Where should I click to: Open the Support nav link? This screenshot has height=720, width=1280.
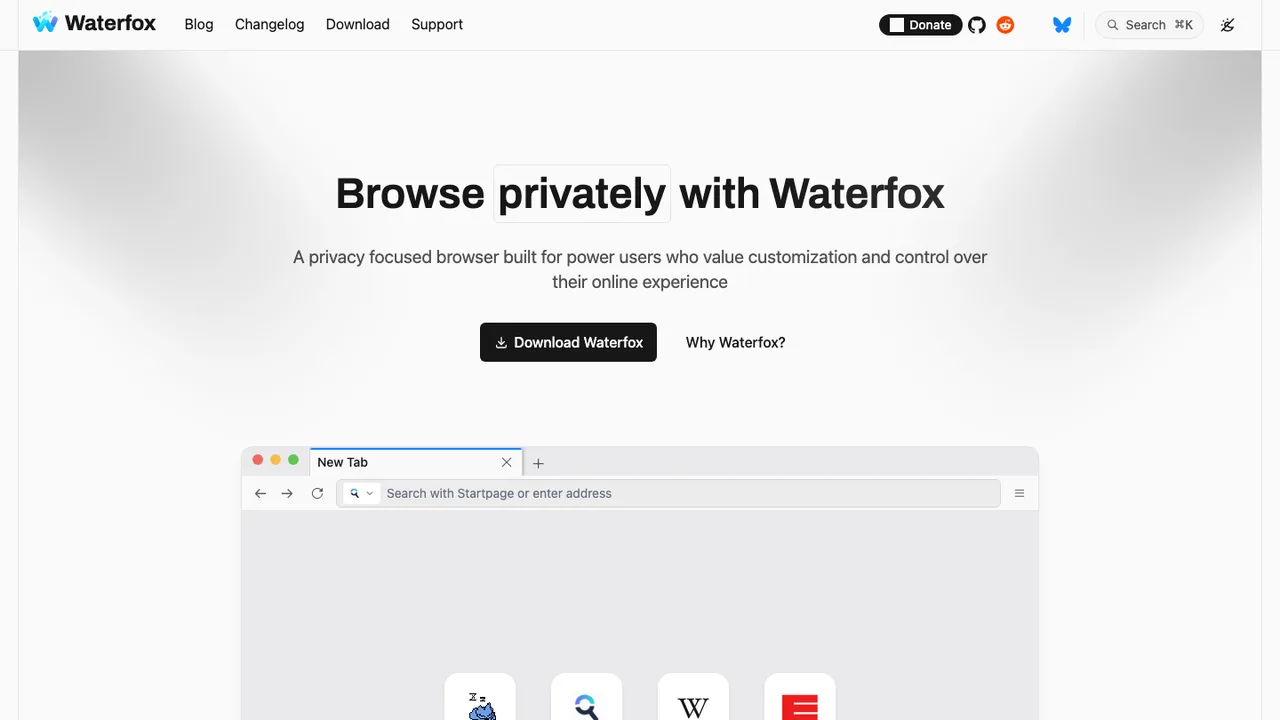pos(437,24)
